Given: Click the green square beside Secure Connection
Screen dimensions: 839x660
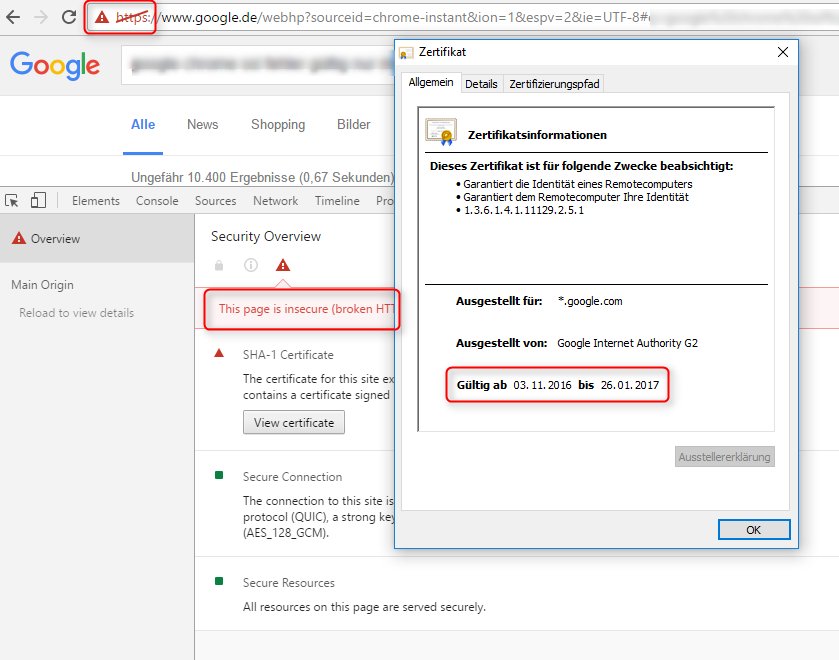Looking at the screenshot, I should (219, 475).
